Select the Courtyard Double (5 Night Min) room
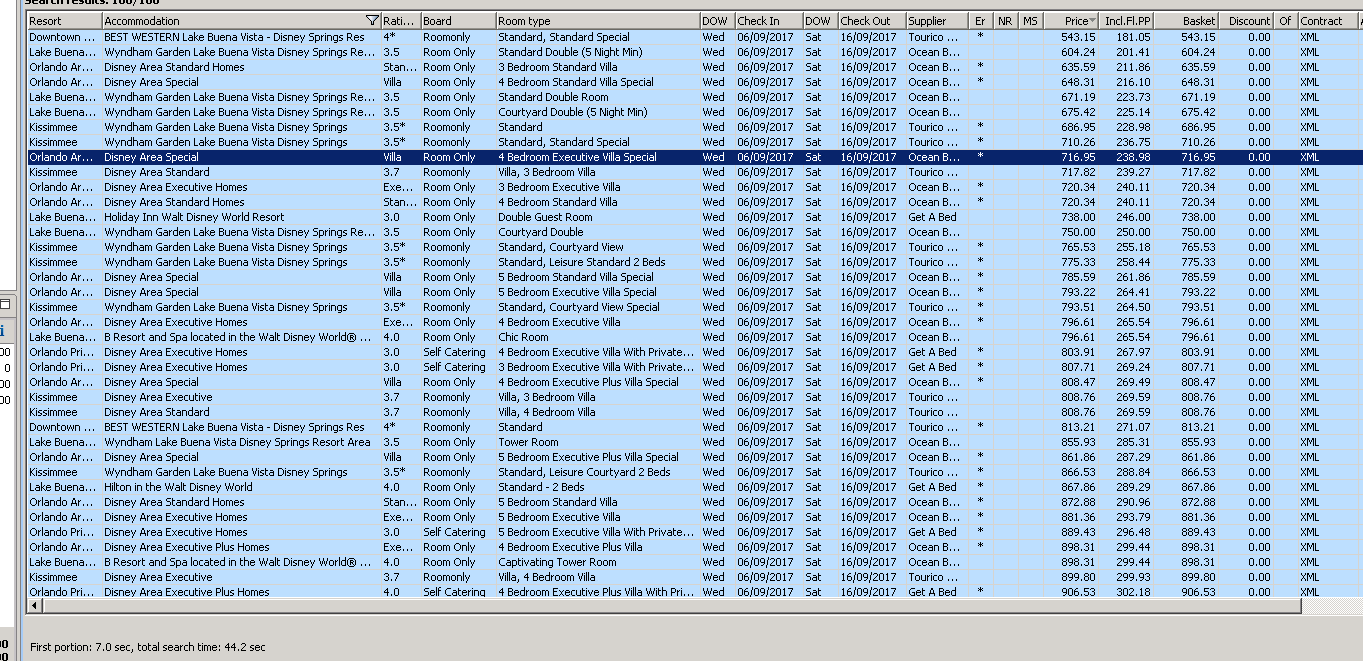 tap(573, 112)
